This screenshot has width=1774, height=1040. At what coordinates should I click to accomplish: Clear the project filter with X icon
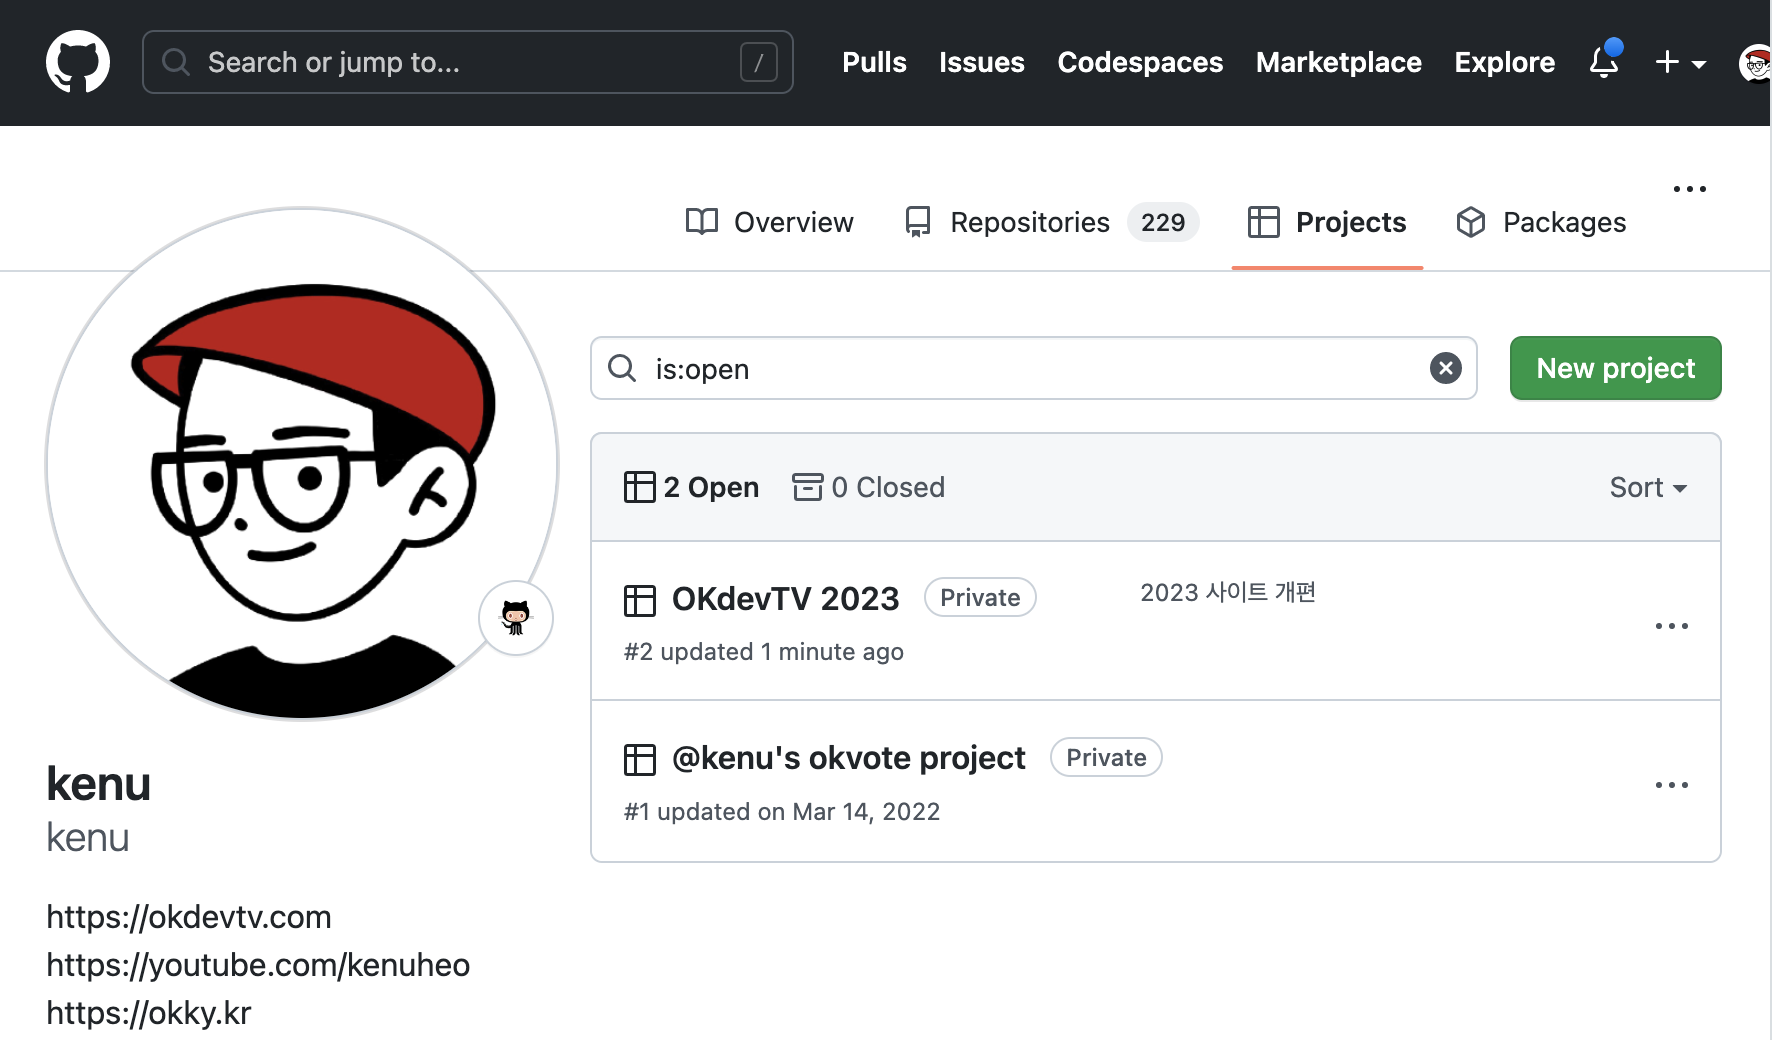1445,368
